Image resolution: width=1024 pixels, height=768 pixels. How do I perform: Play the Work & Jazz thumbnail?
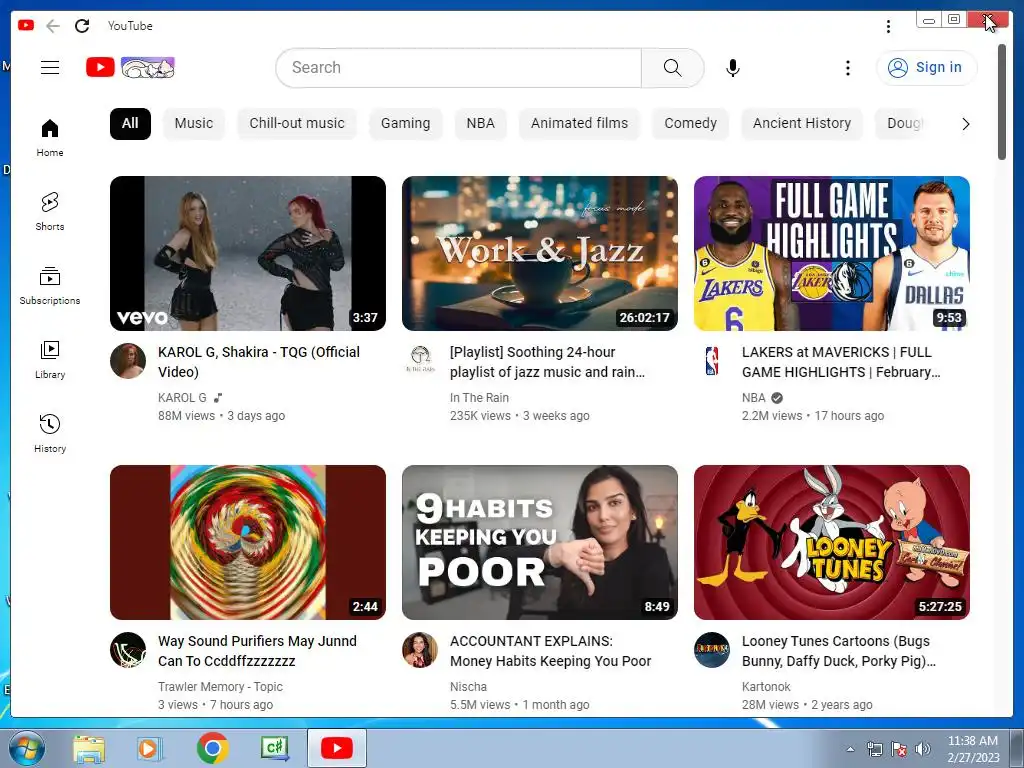click(540, 253)
